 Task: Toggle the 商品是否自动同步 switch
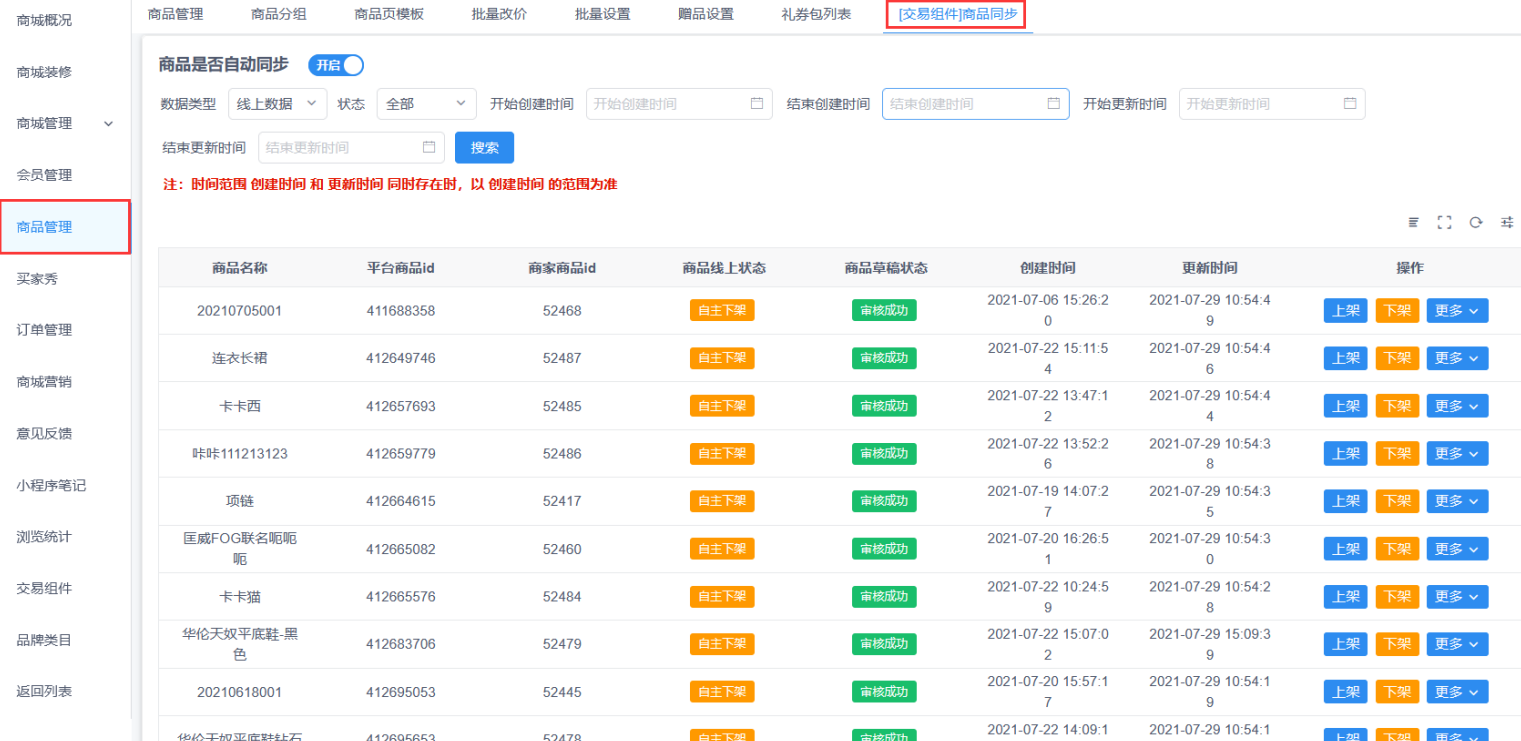point(336,65)
